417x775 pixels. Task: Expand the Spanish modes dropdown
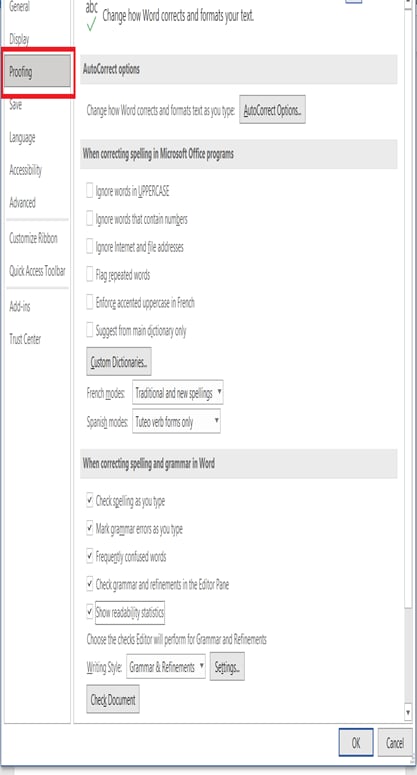[x=176, y=422]
